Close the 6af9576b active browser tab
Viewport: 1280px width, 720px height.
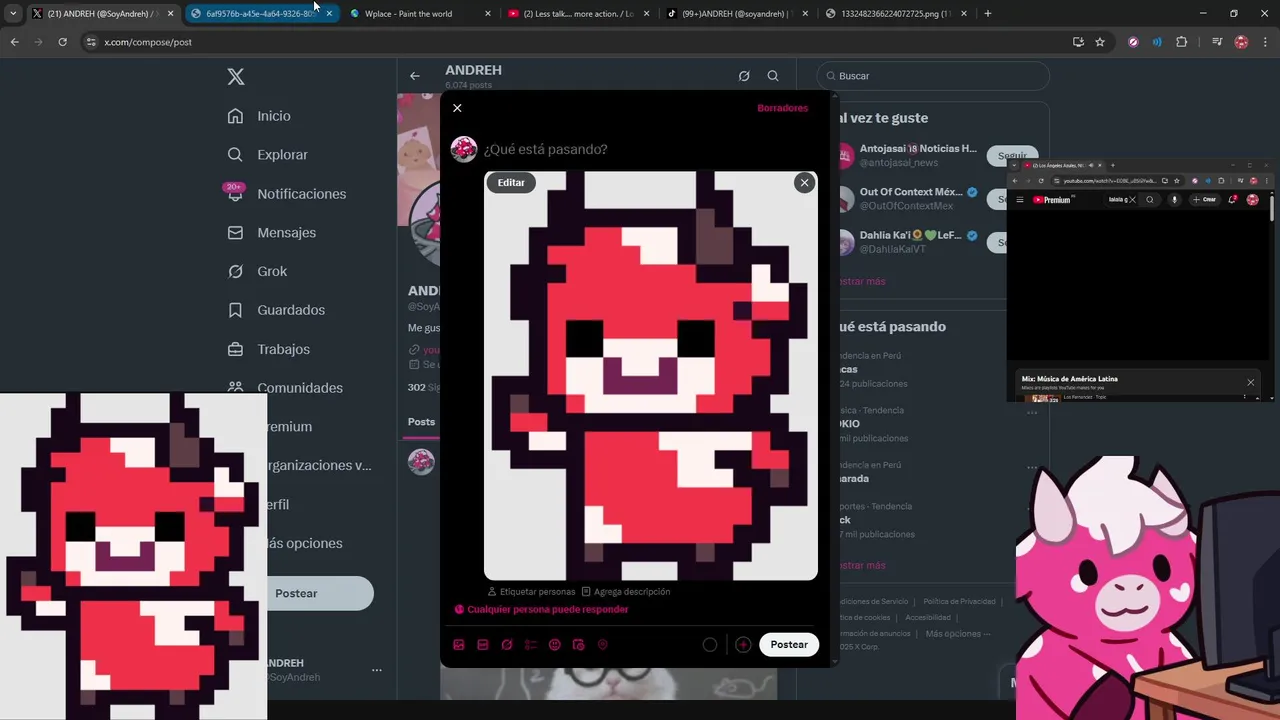click(329, 14)
